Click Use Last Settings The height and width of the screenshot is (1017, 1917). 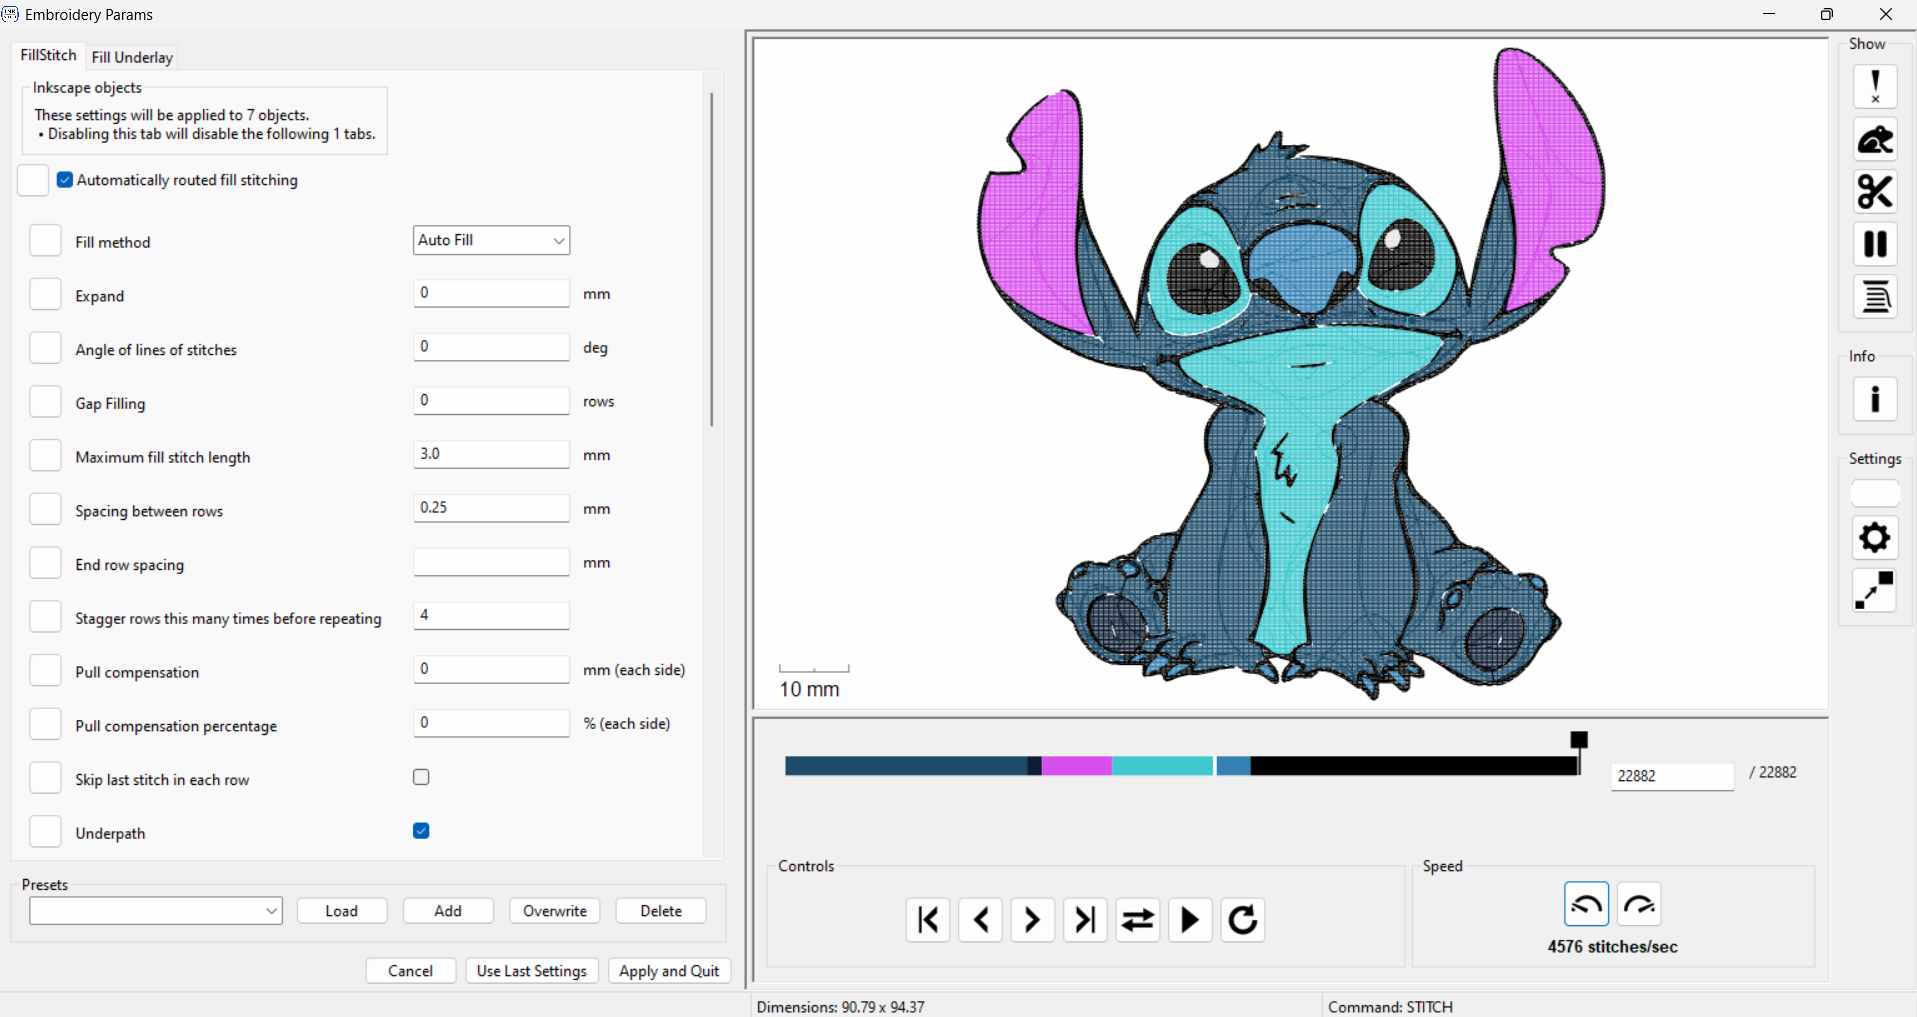click(532, 971)
